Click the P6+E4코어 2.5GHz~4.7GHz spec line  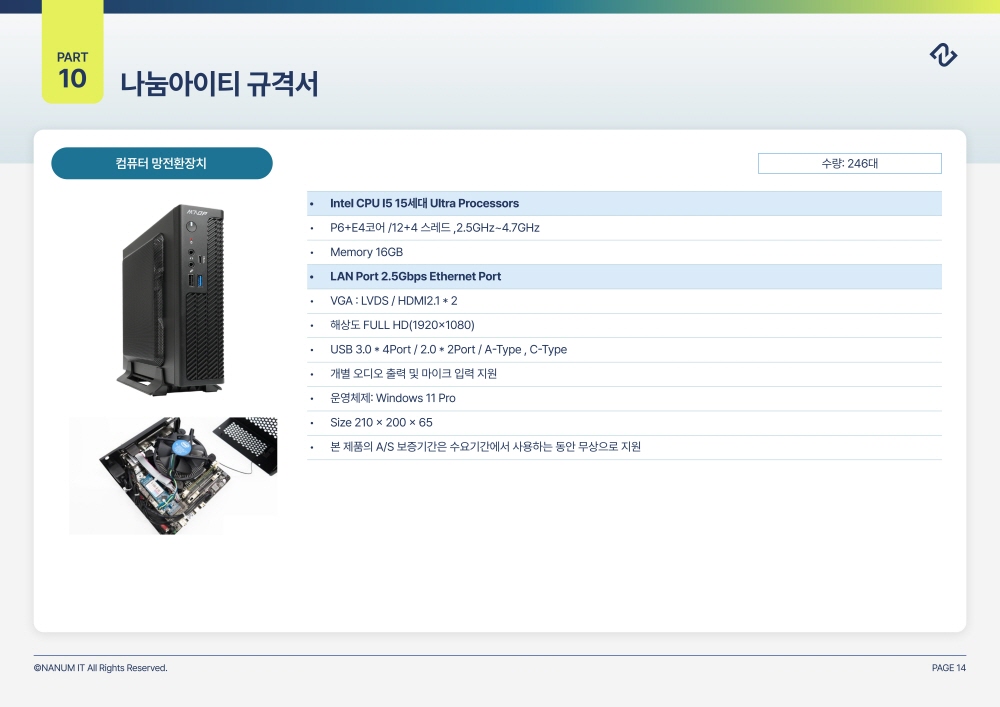(x=434, y=228)
